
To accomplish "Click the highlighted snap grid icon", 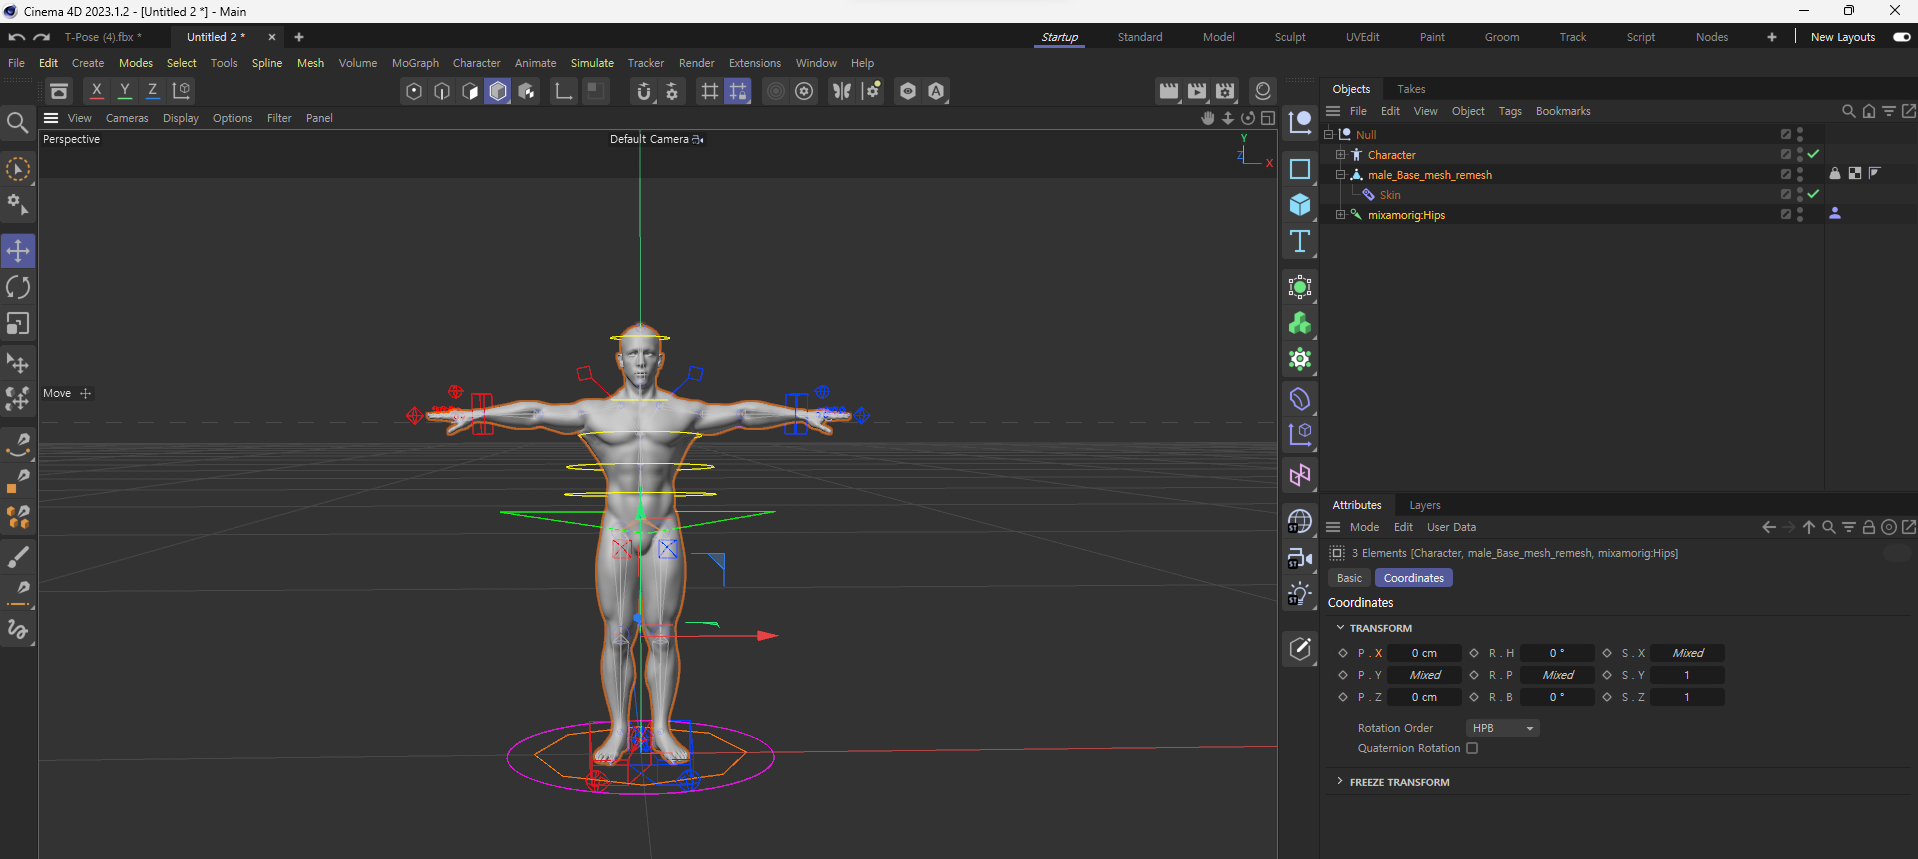I will tap(738, 91).
